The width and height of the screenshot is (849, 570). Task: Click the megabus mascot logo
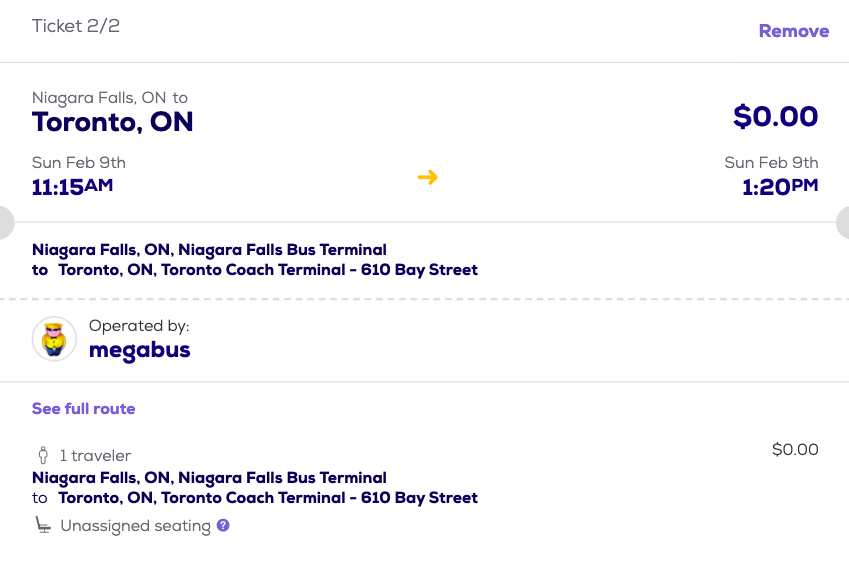pyautogui.click(x=54, y=339)
